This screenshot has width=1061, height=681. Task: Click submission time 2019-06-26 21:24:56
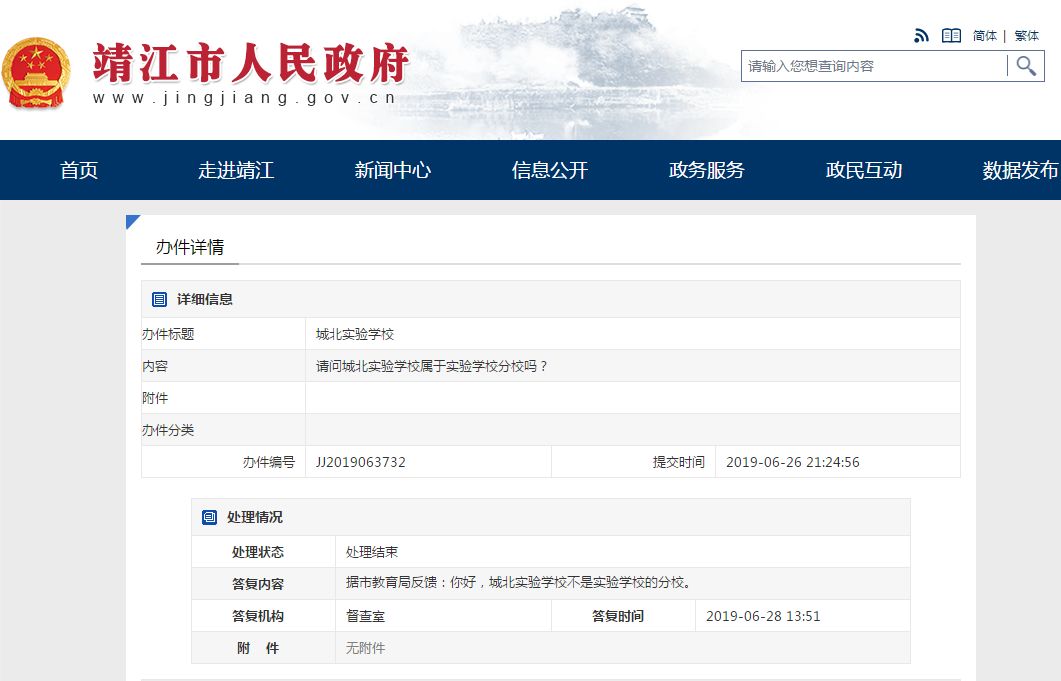792,462
